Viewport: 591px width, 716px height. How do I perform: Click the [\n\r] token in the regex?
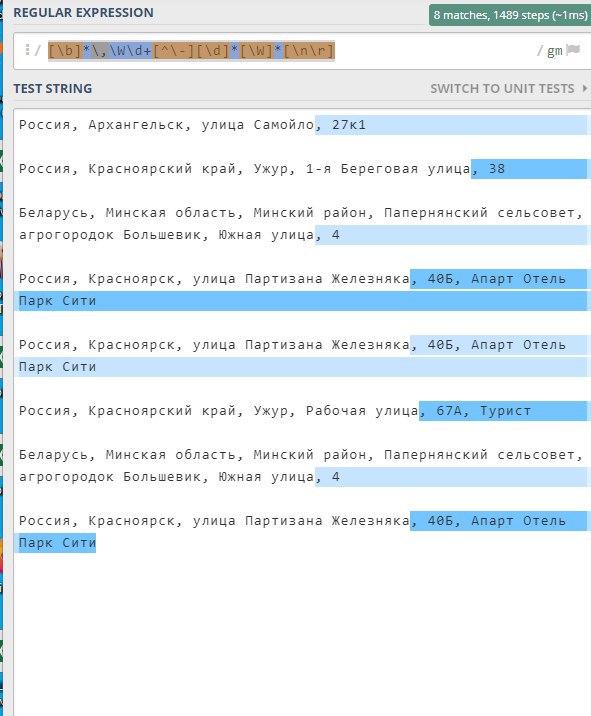pos(309,50)
